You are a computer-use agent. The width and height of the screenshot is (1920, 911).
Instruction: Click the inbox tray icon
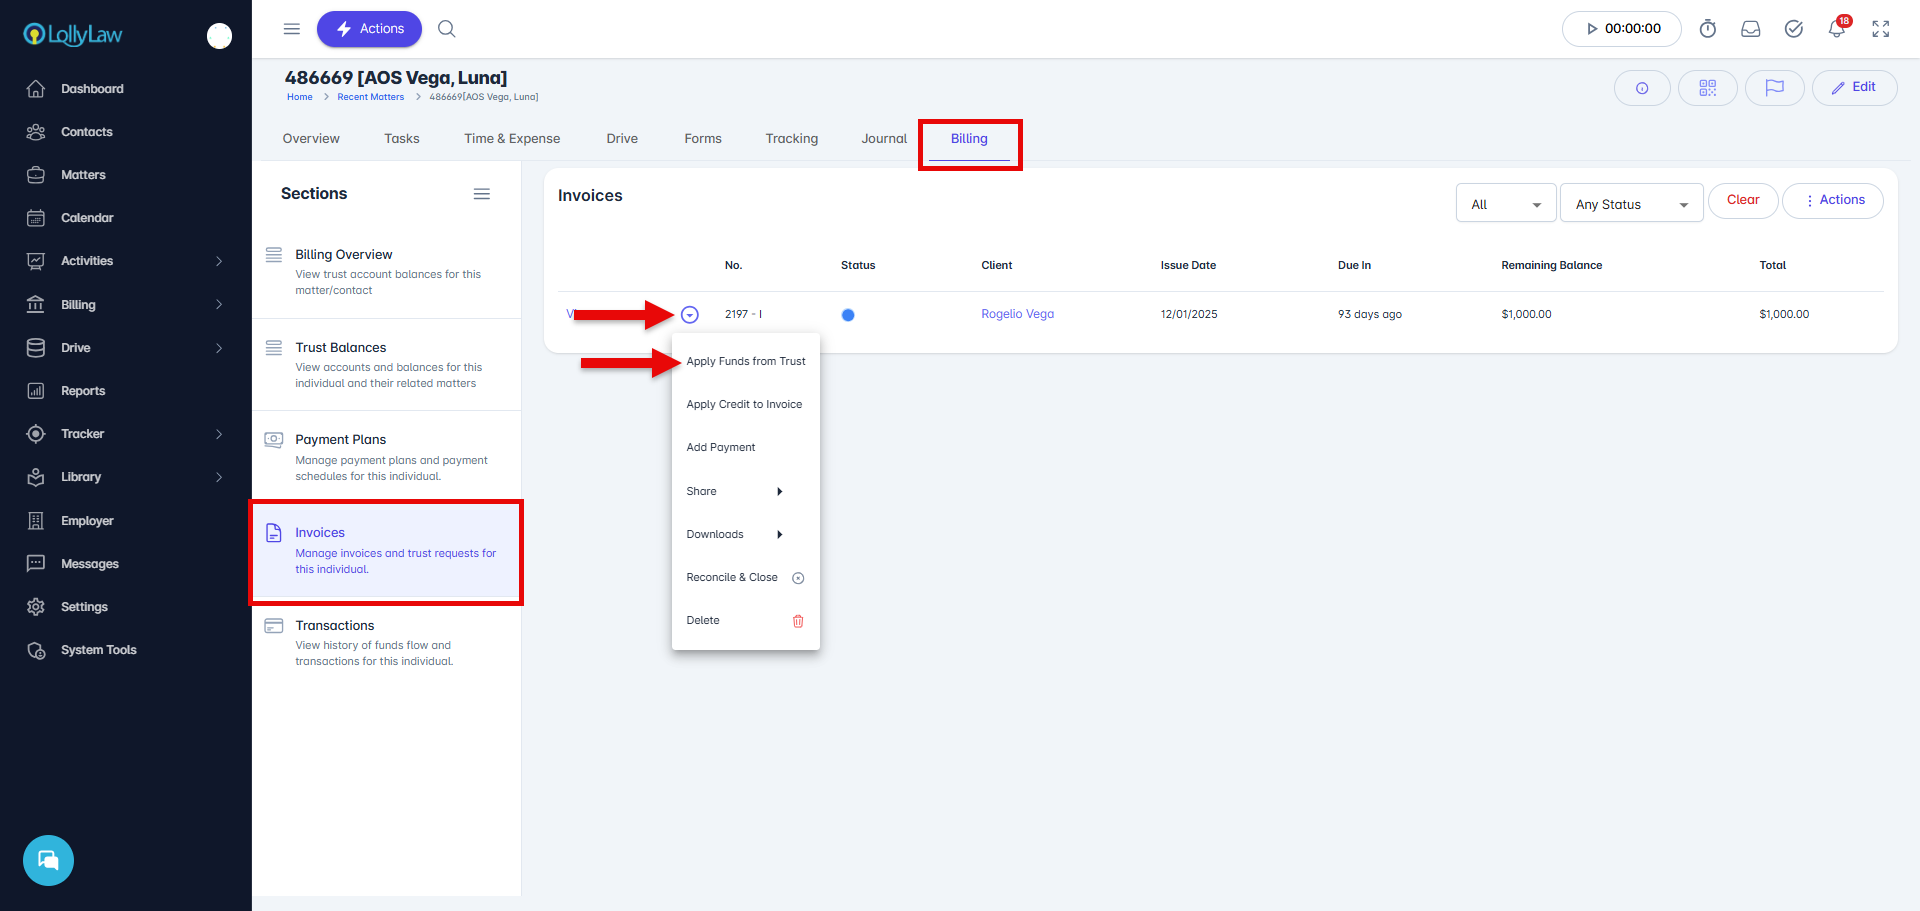(x=1751, y=29)
